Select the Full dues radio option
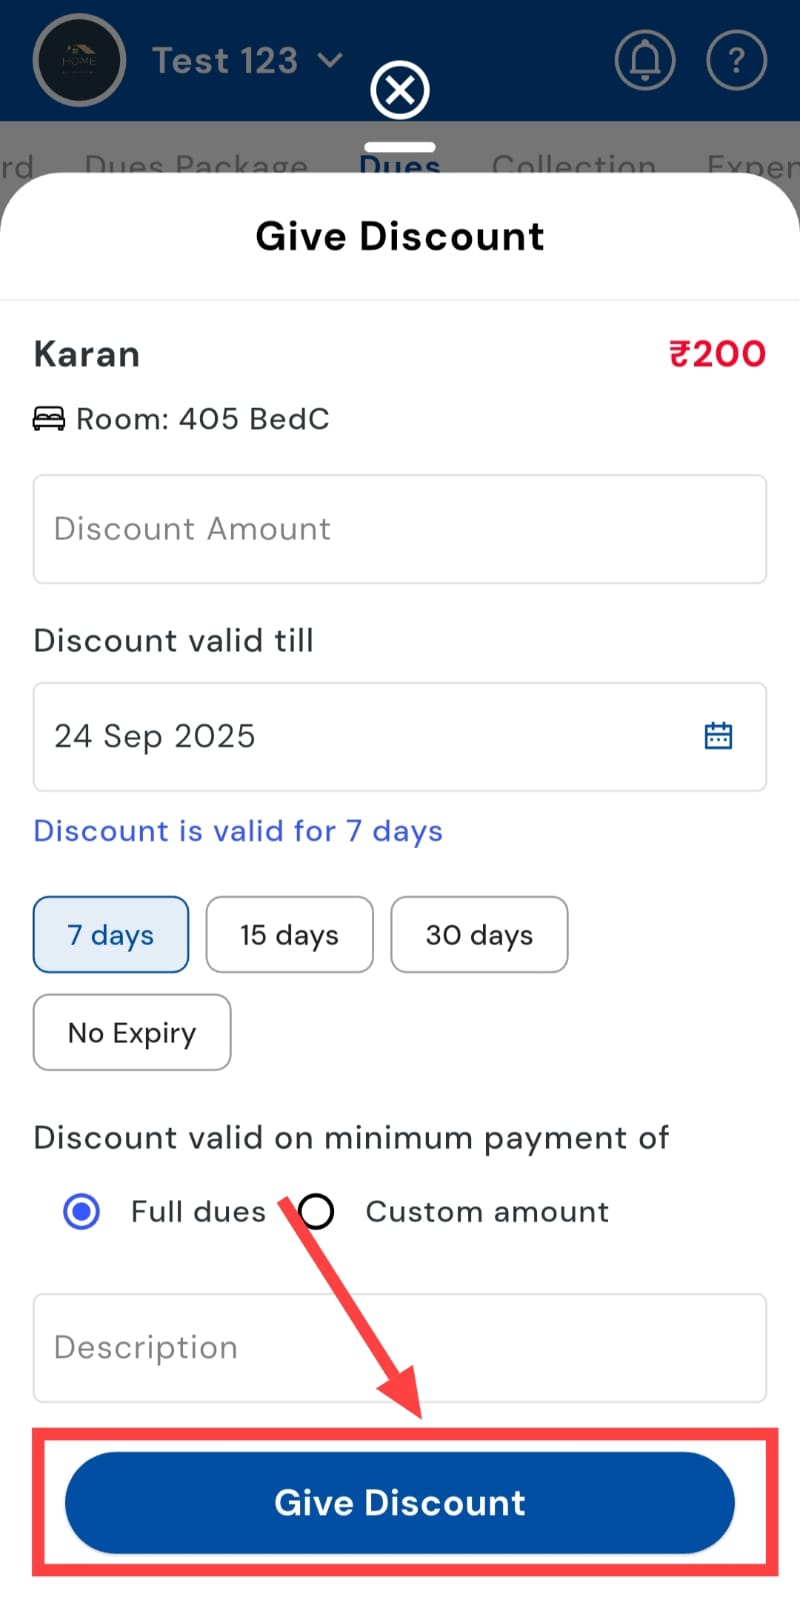The height and width of the screenshot is (1600, 800). (82, 1212)
